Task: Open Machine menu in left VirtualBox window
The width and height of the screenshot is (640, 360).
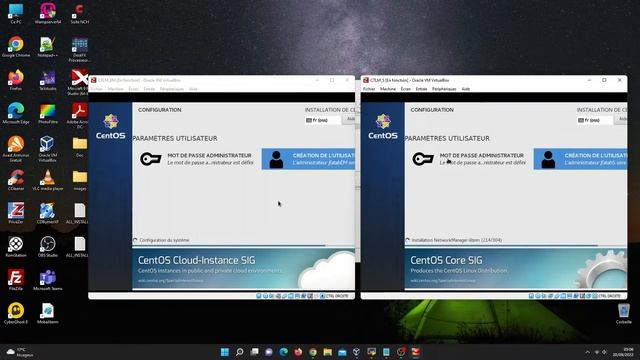Action: [x=116, y=89]
